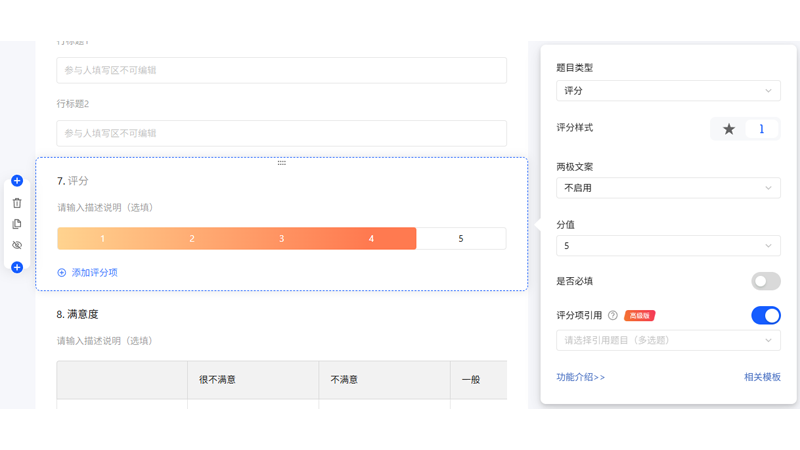Choose the number rating style

click(761, 129)
